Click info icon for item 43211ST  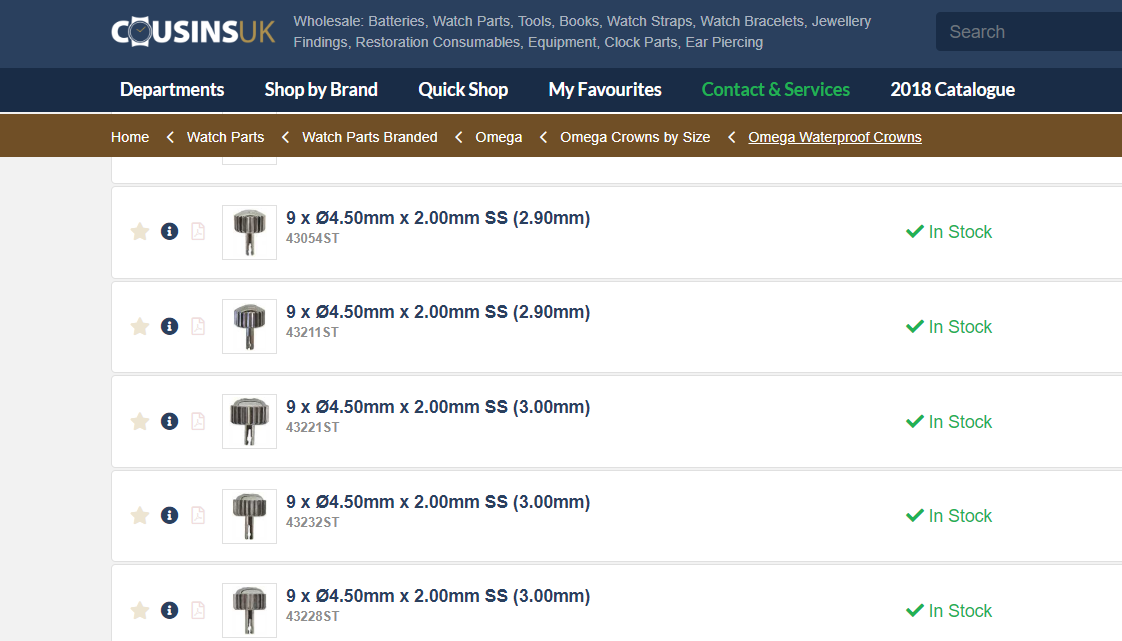[169, 327]
